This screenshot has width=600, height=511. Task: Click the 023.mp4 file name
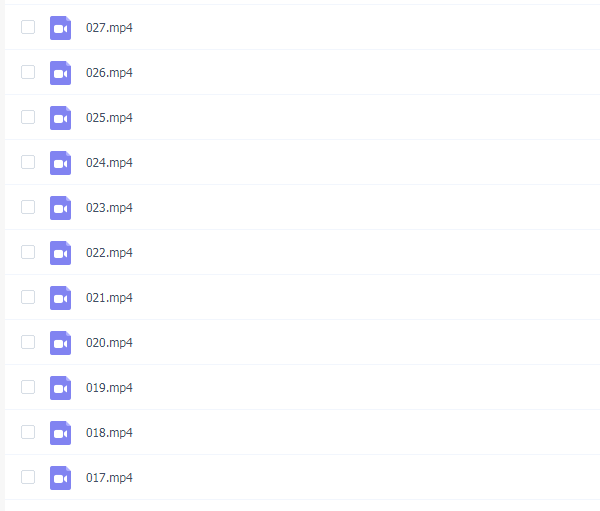click(109, 207)
